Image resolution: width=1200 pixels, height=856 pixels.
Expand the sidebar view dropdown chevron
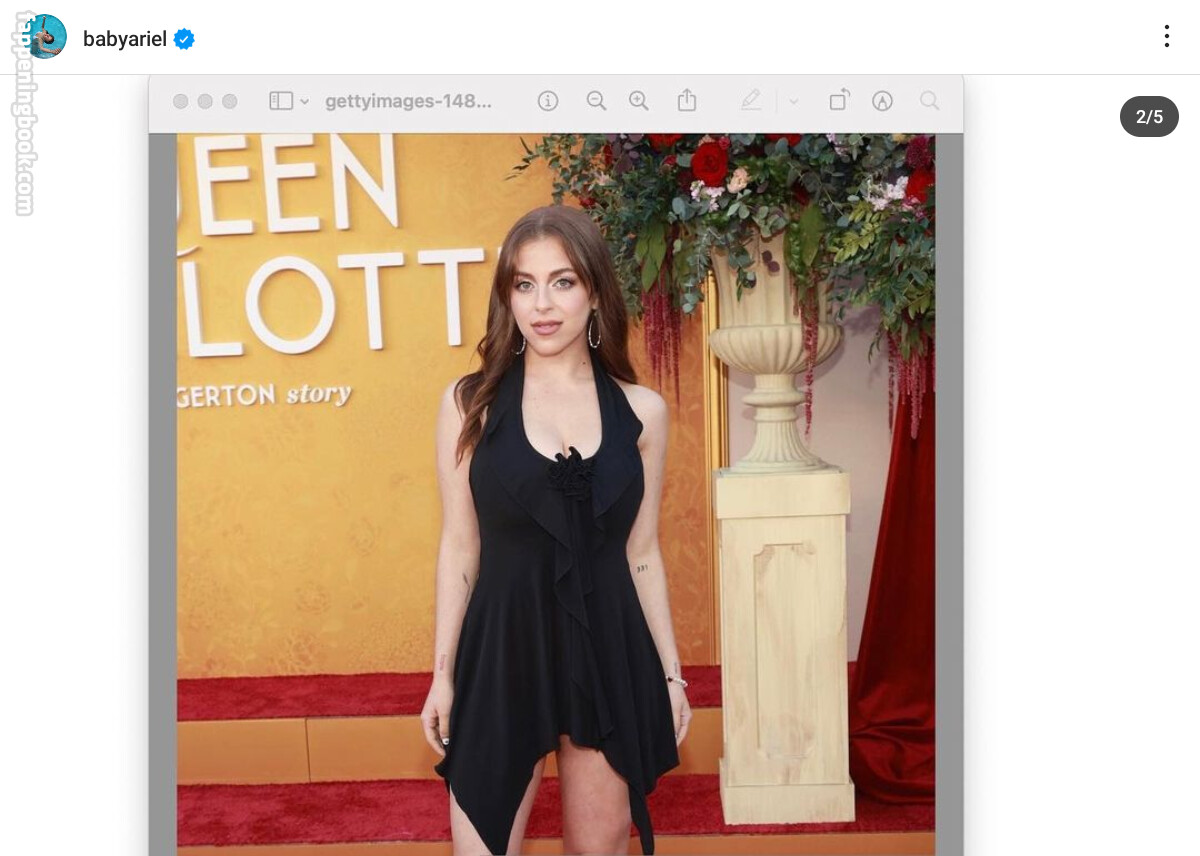click(x=305, y=102)
